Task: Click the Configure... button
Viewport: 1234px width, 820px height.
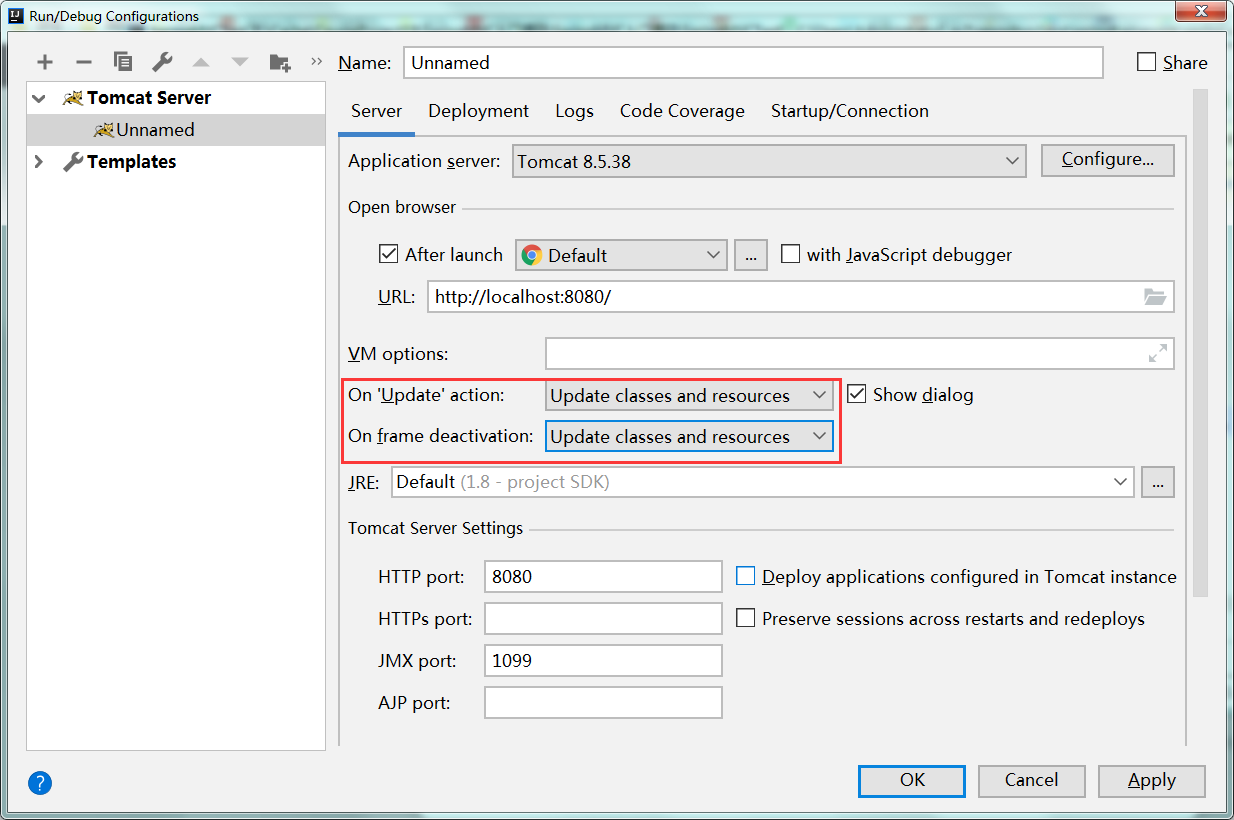Action: tap(1108, 160)
